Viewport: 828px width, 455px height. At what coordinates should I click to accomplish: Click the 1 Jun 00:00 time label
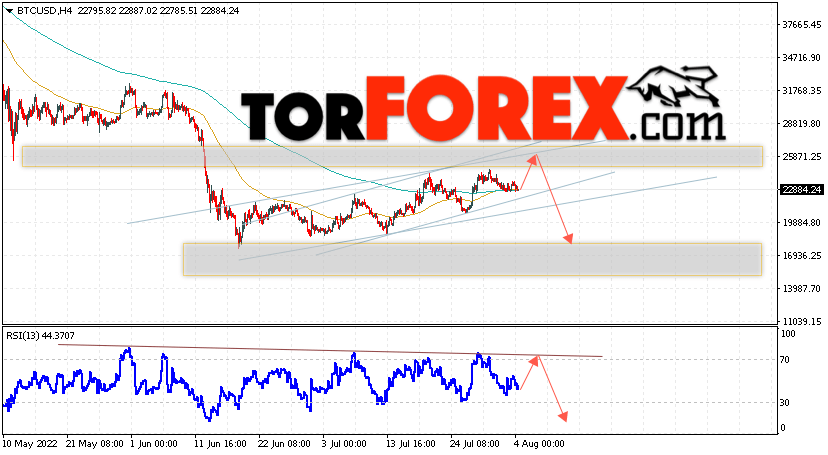coord(154,443)
